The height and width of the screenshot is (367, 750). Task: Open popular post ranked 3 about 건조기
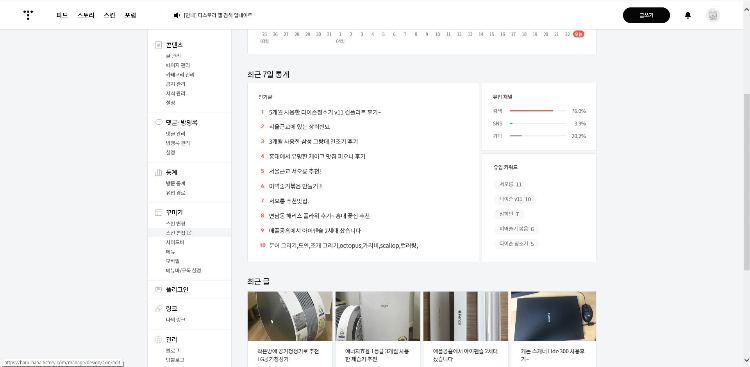[x=313, y=142]
